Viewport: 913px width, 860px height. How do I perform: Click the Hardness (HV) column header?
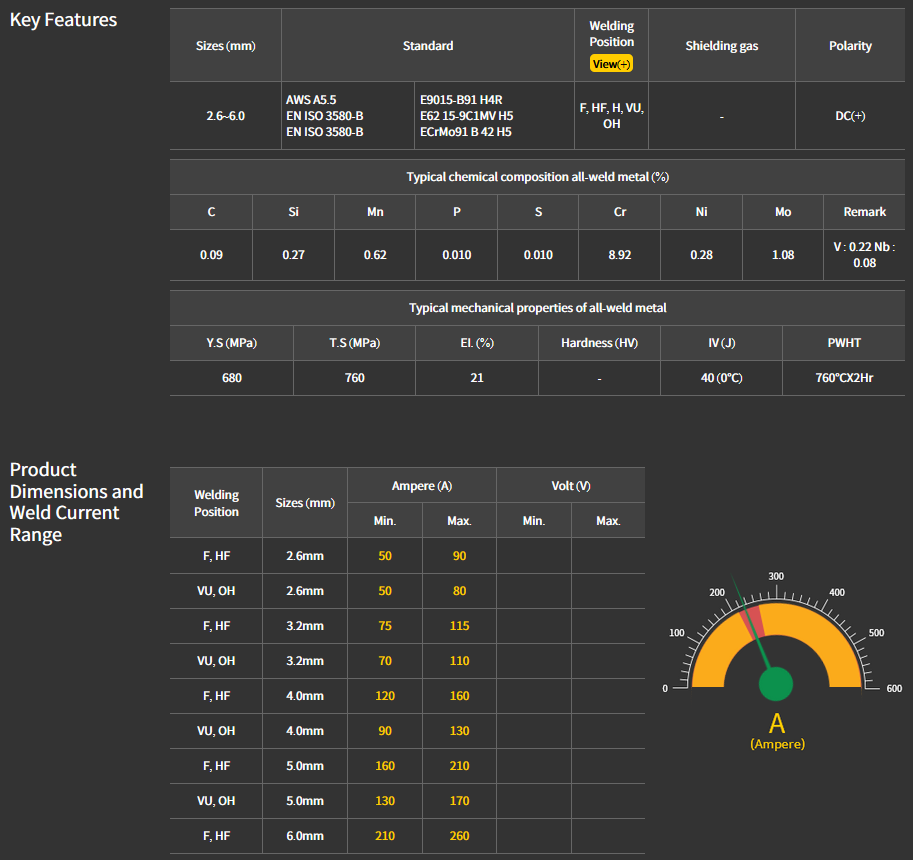599,343
